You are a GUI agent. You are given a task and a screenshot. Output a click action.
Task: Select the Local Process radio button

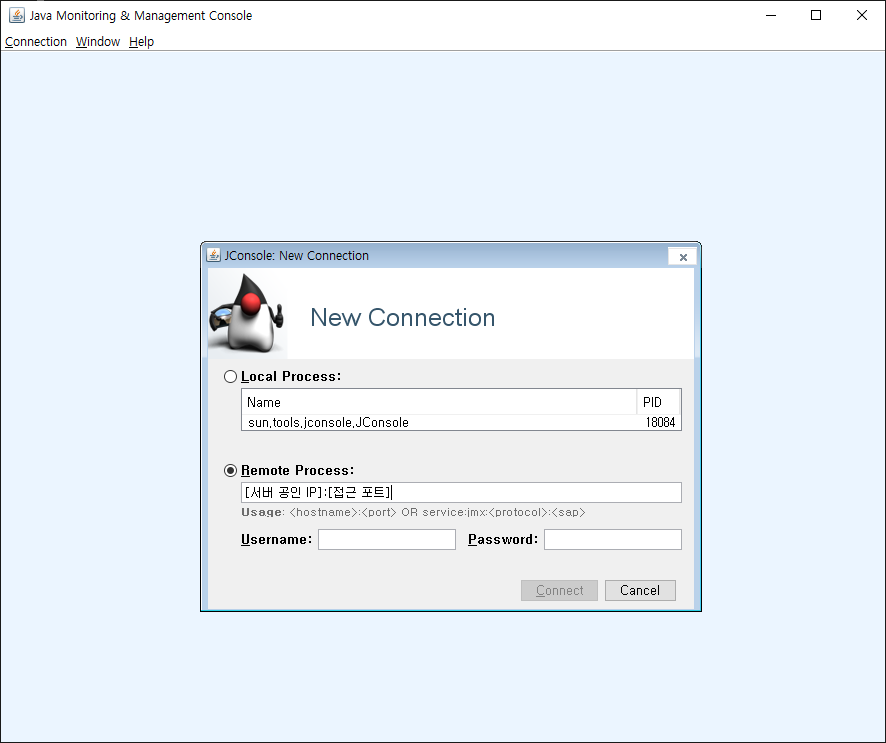coord(230,376)
